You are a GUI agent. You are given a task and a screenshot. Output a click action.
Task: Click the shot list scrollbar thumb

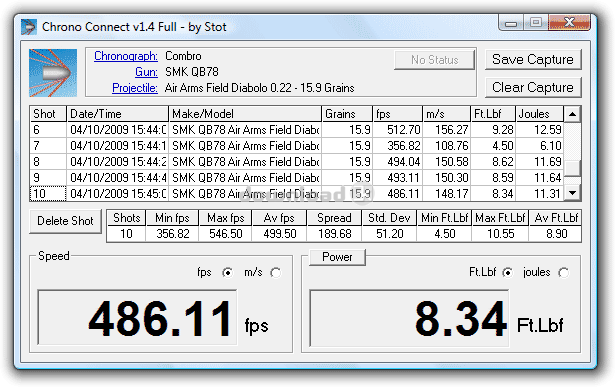572,169
